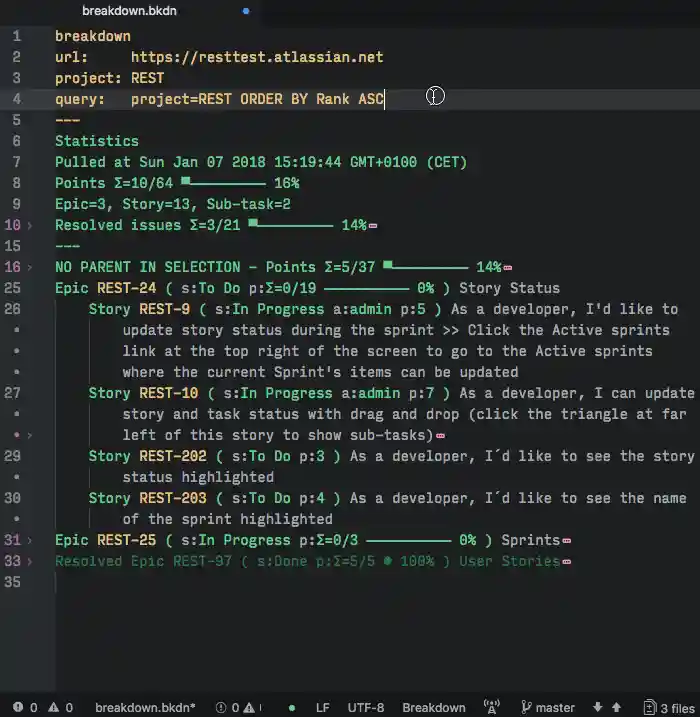Open the Teletype broadcast antenna icon
700x717 pixels.
492,707
